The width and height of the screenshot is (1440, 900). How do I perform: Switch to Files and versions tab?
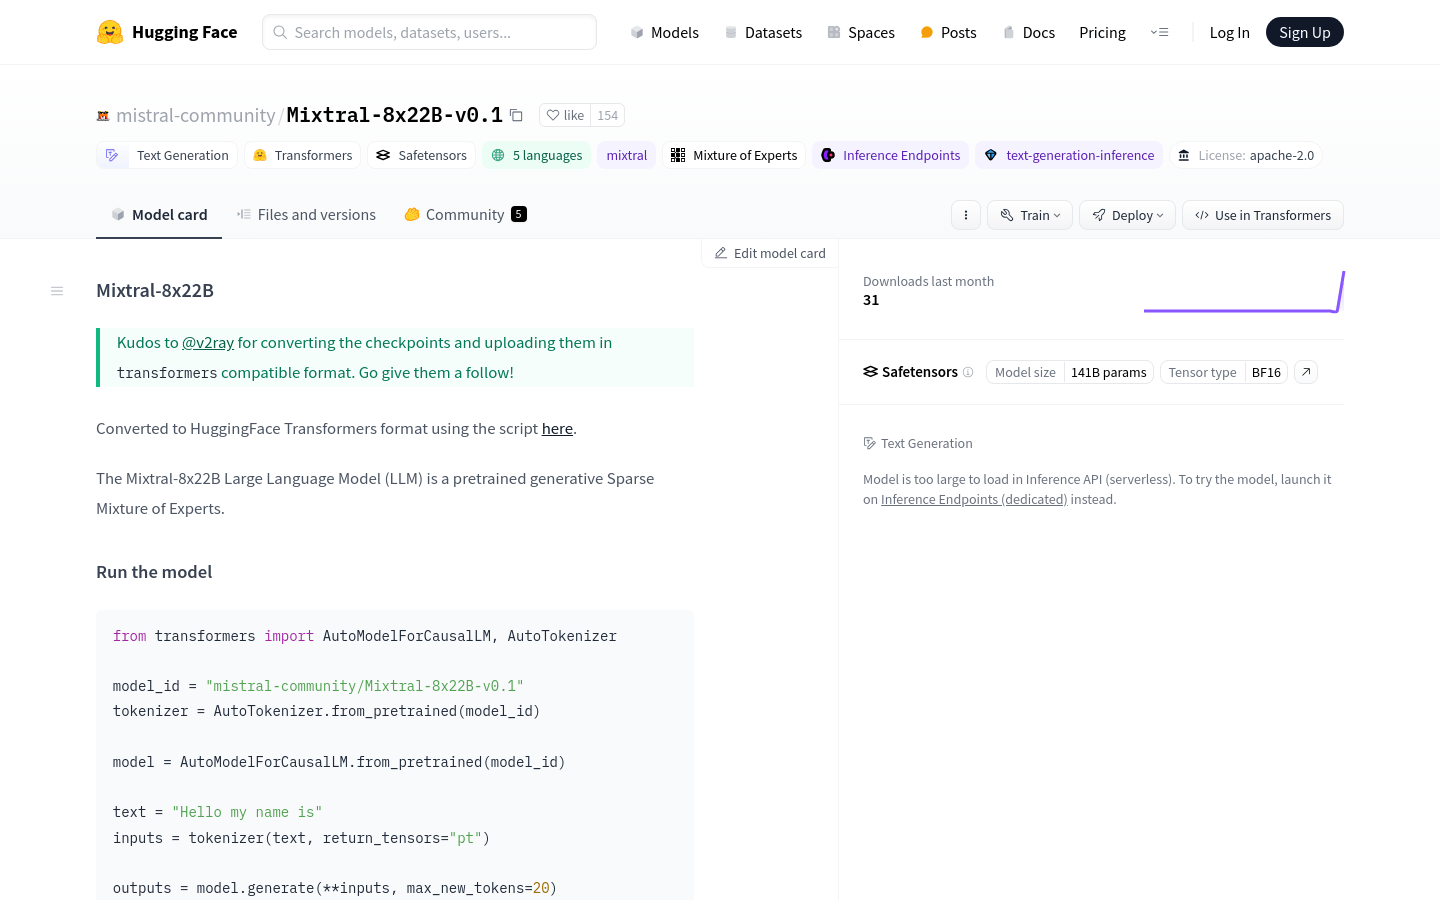click(306, 215)
